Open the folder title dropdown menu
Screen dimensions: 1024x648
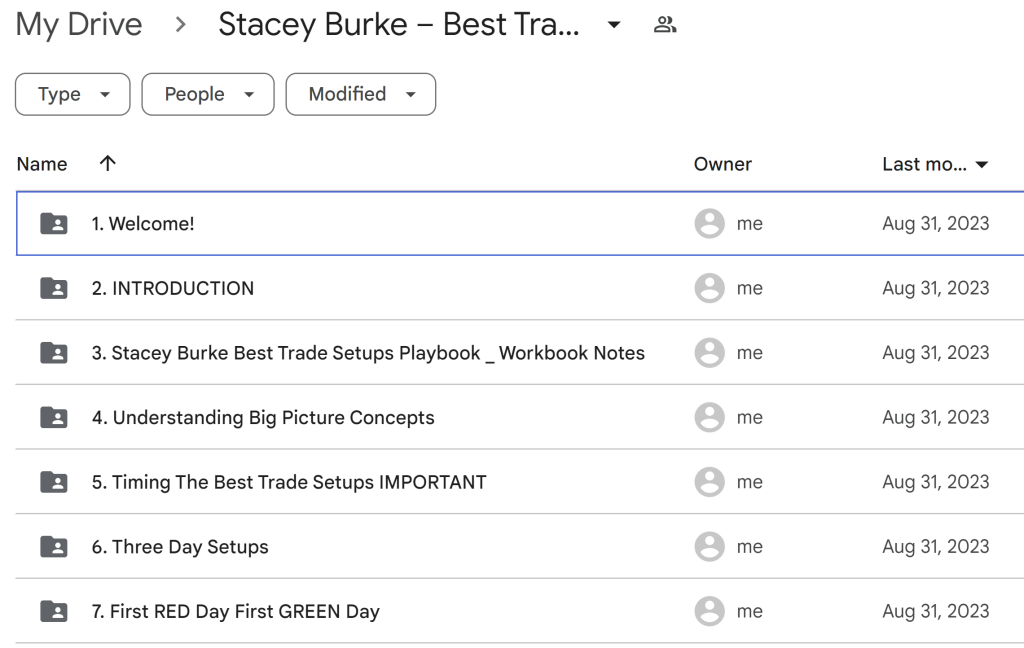click(x=614, y=24)
